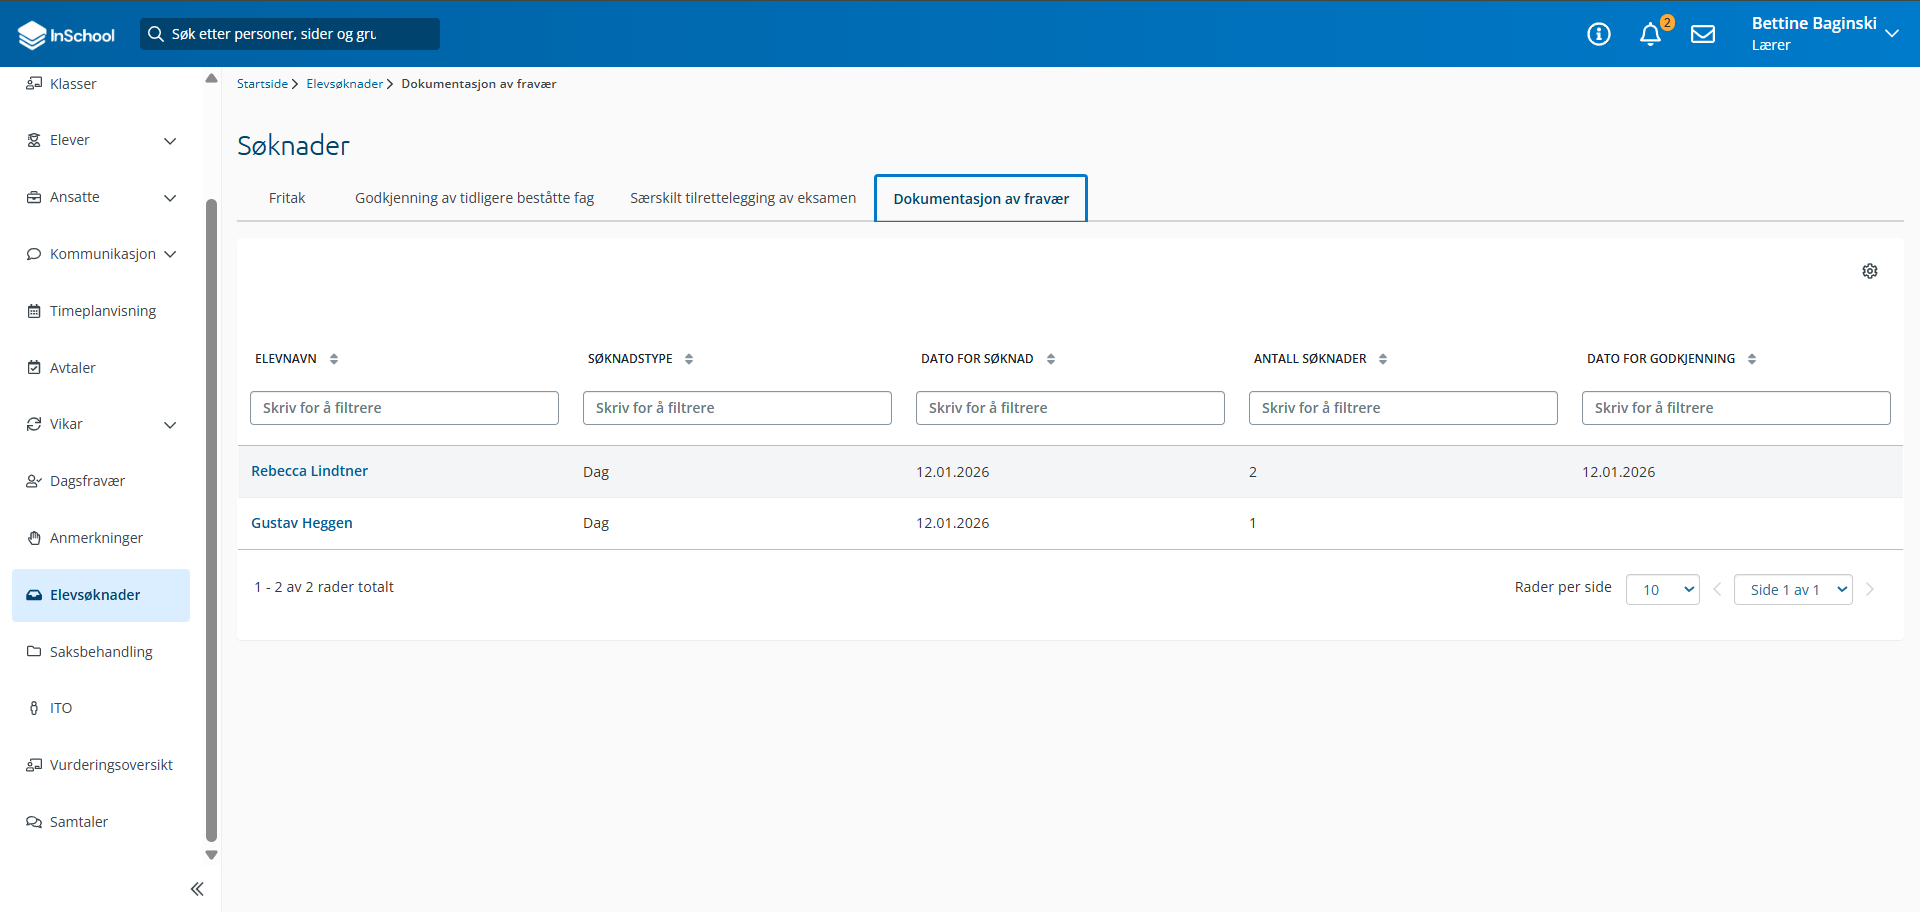Image resolution: width=1920 pixels, height=912 pixels.
Task: Open the information icon in header
Action: [x=1599, y=34]
